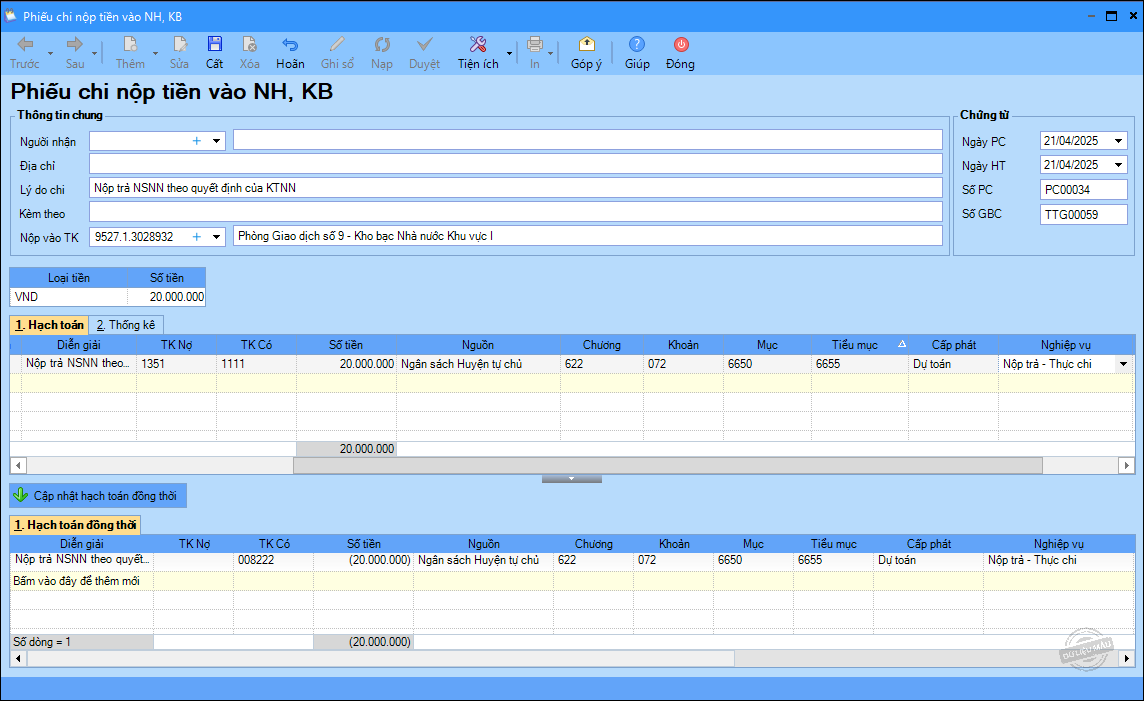This screenshot has width=1144, height=701.
Task: Expand the Tiện ích dropdown arrow
Action: pyautogui.click(x=509, y=54)
